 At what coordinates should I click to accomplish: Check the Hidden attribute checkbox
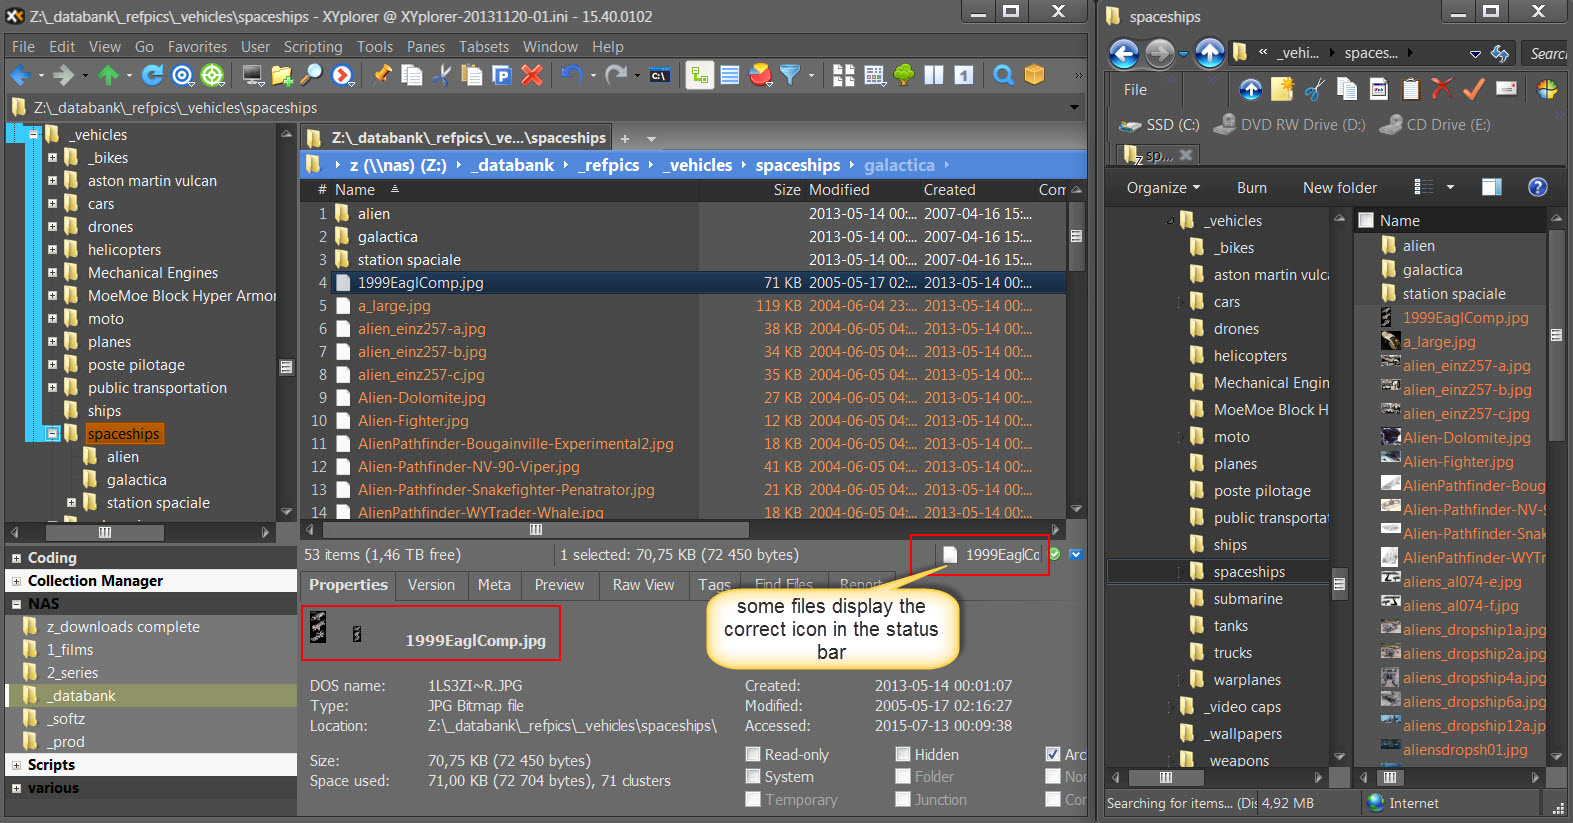903,755
